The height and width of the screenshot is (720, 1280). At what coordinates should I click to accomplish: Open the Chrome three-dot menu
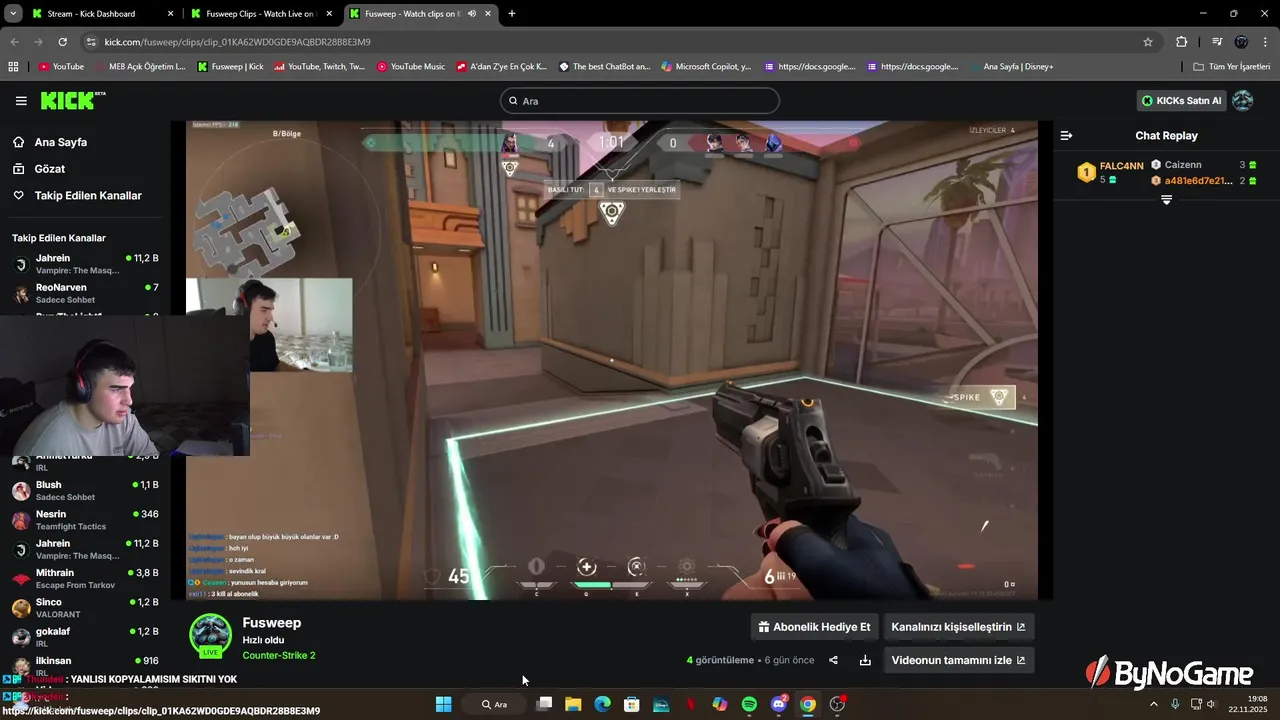pyautogui.click(x=1265, y=42)
